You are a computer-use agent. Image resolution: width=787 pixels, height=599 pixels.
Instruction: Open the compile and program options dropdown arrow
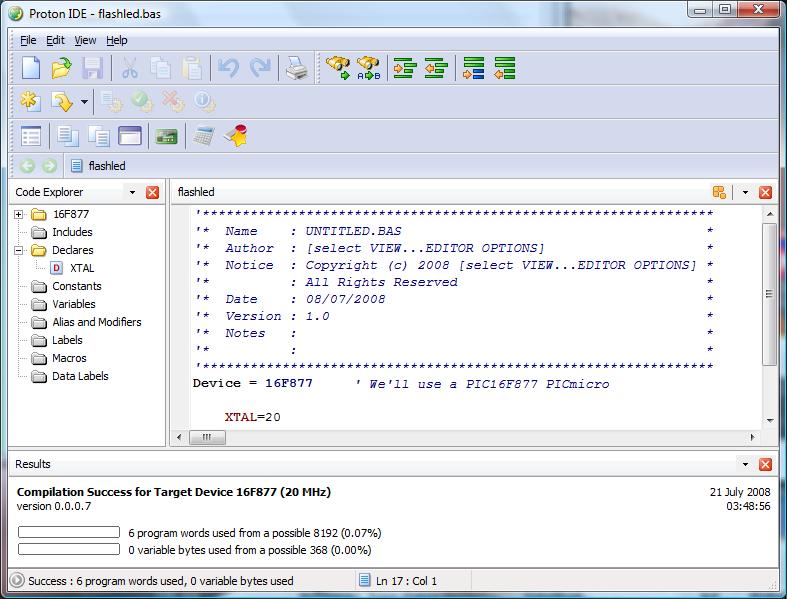pos(84,102)
